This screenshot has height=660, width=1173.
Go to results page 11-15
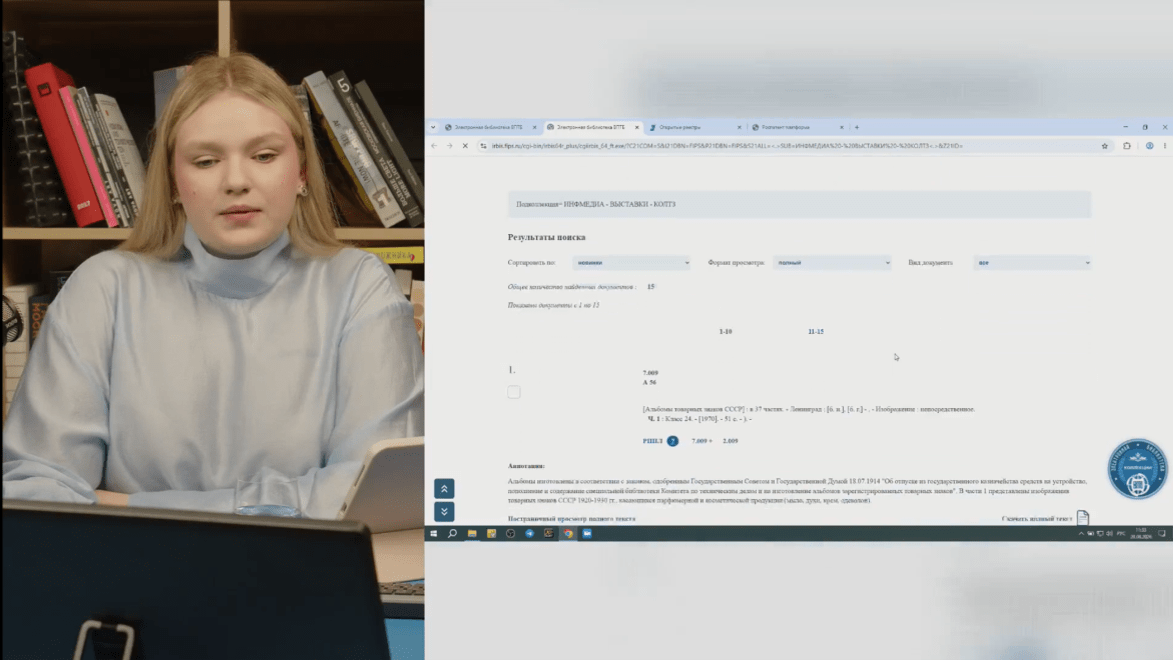pos(815,331)
